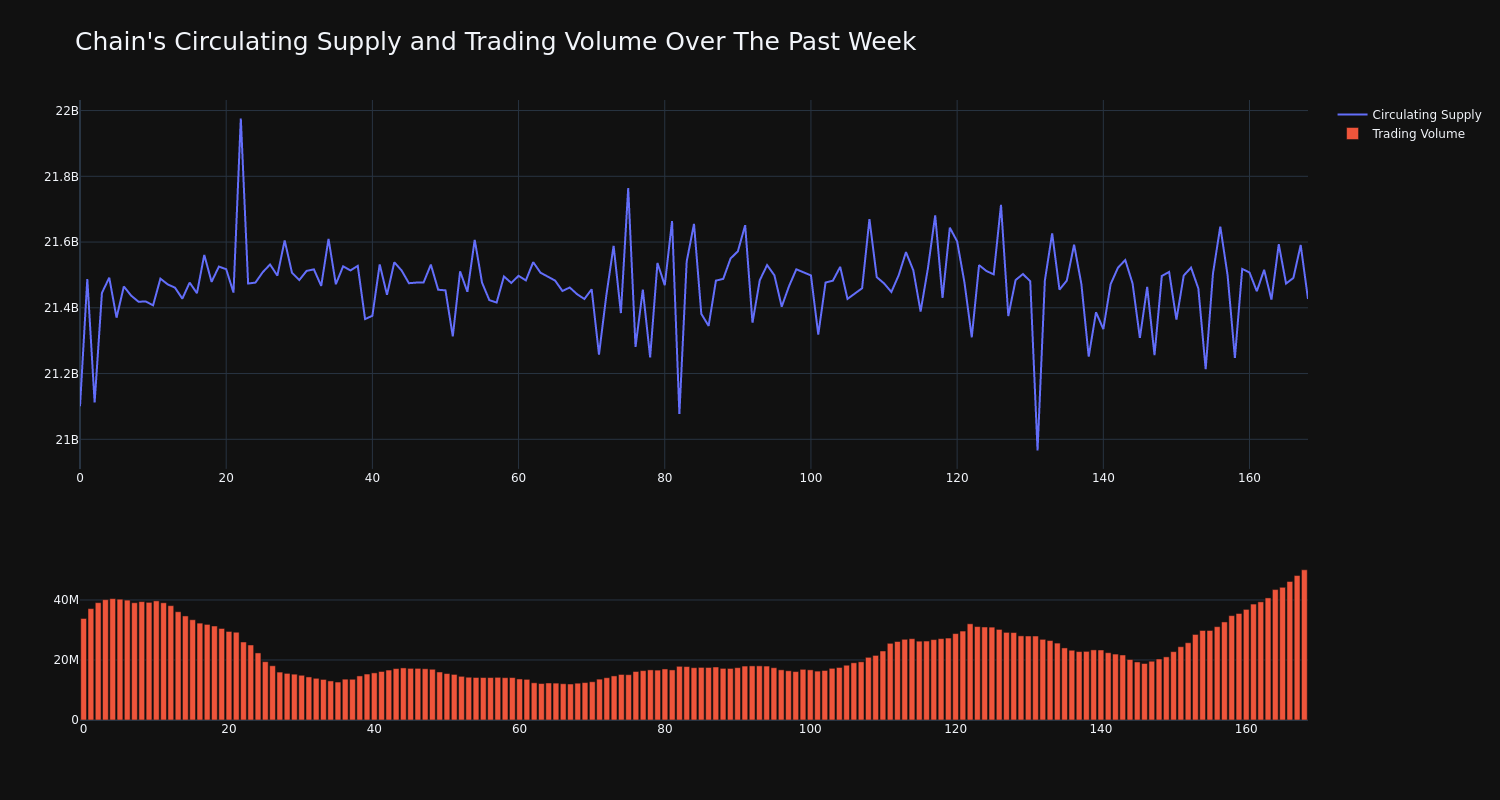Select the chart title text
Screen dimensions: 1500x800
pyautogui.click(x=495, y=42)
